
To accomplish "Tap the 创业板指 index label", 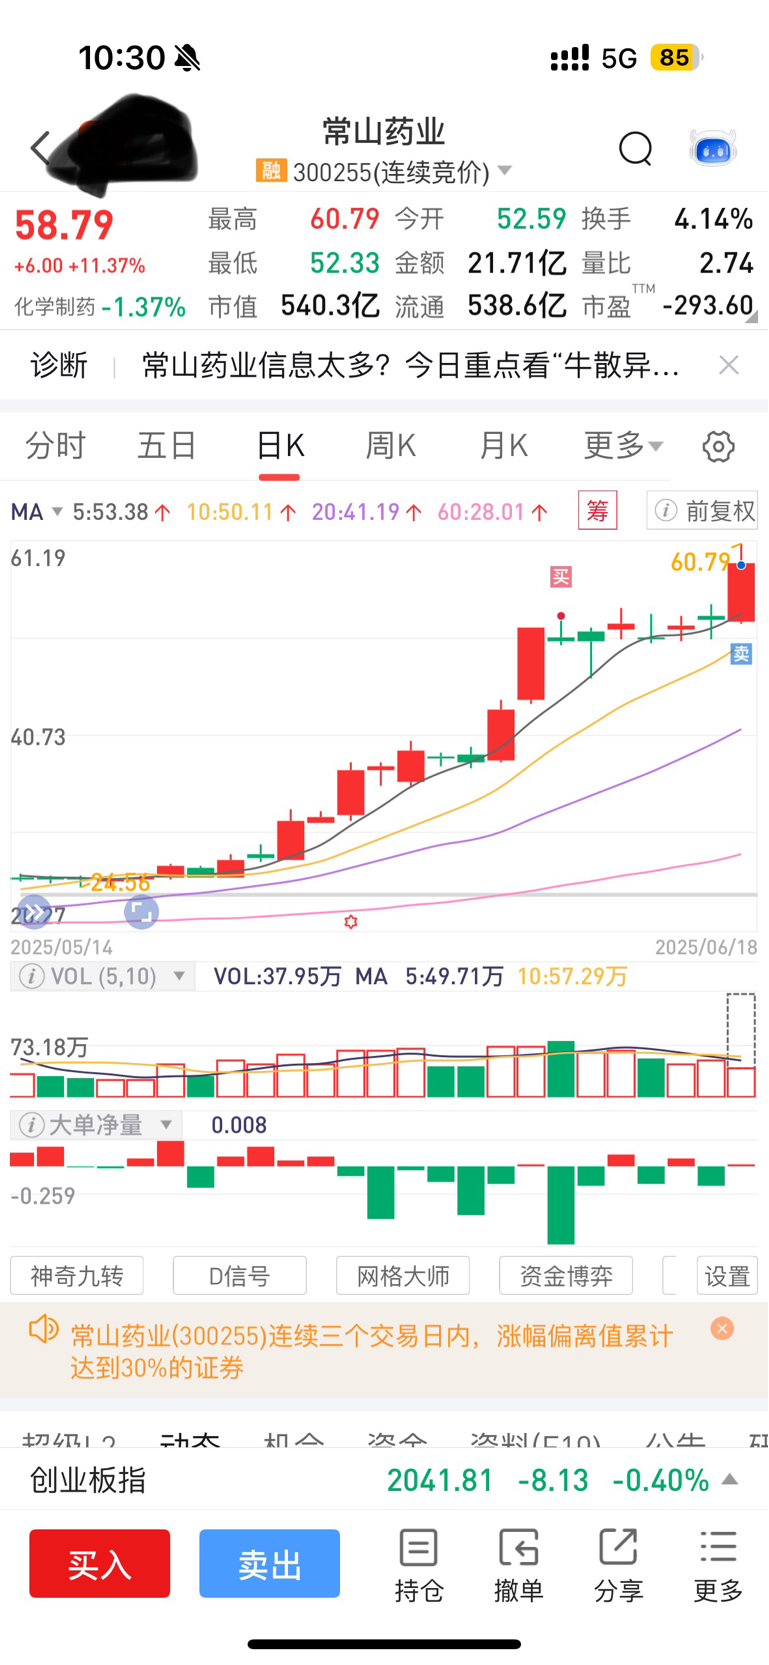I will pos(88,1480).
